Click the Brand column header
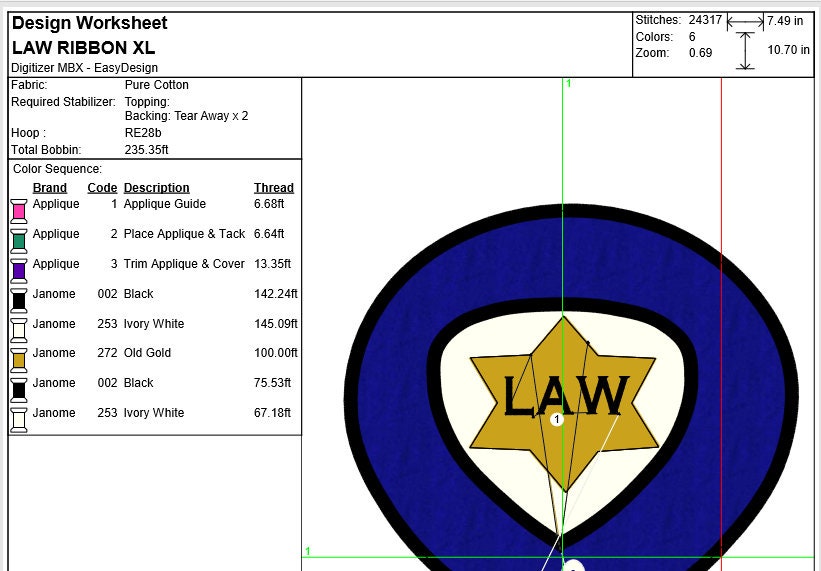Image resolution: width=821 pixels, height=571 pixels. click(x=50, y=188)
